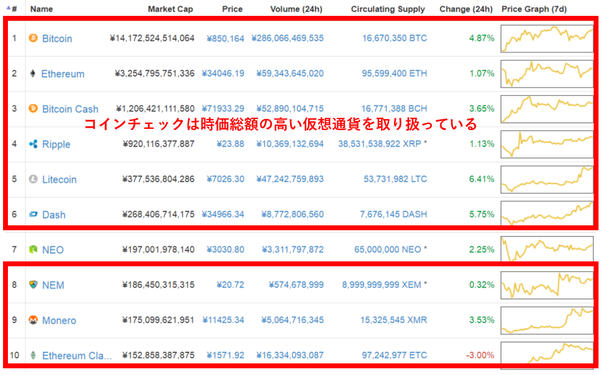Click the NEM logo icon

click(x=33, y=285)
